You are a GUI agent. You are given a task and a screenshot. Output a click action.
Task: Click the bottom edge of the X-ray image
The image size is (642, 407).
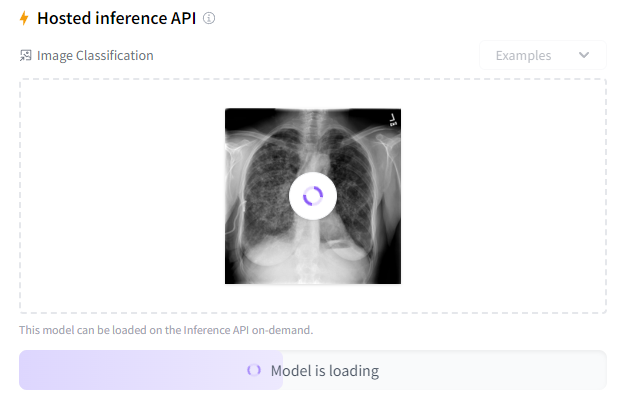tap(313, 281)
